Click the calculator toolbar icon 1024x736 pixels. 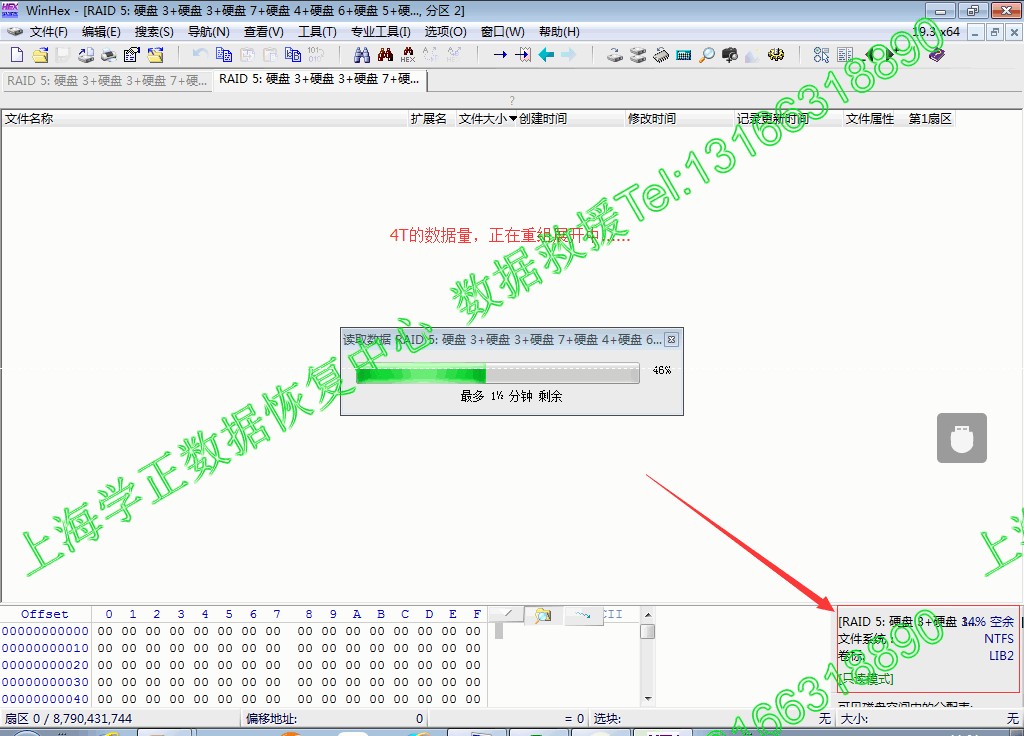[x=684, y=55]
